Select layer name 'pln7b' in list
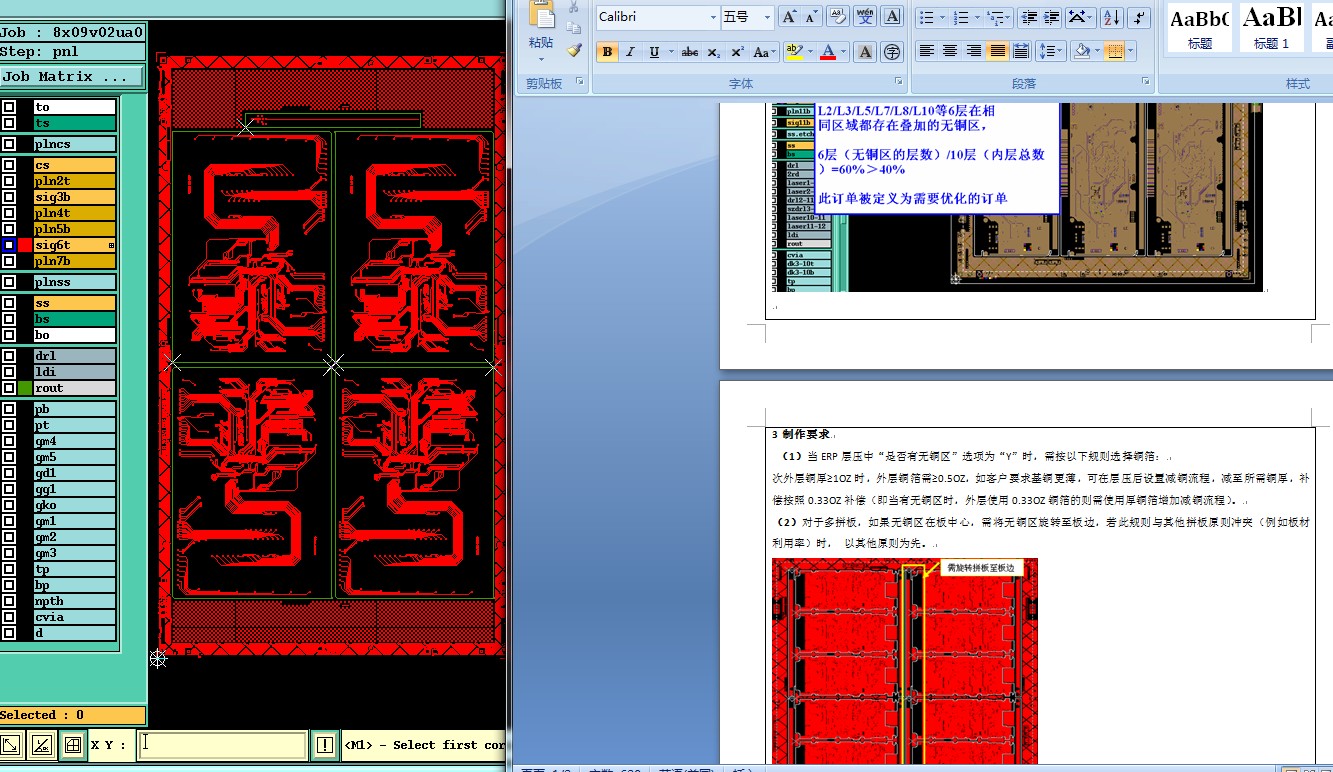1333x772 pixels. [x=74, y=261]
